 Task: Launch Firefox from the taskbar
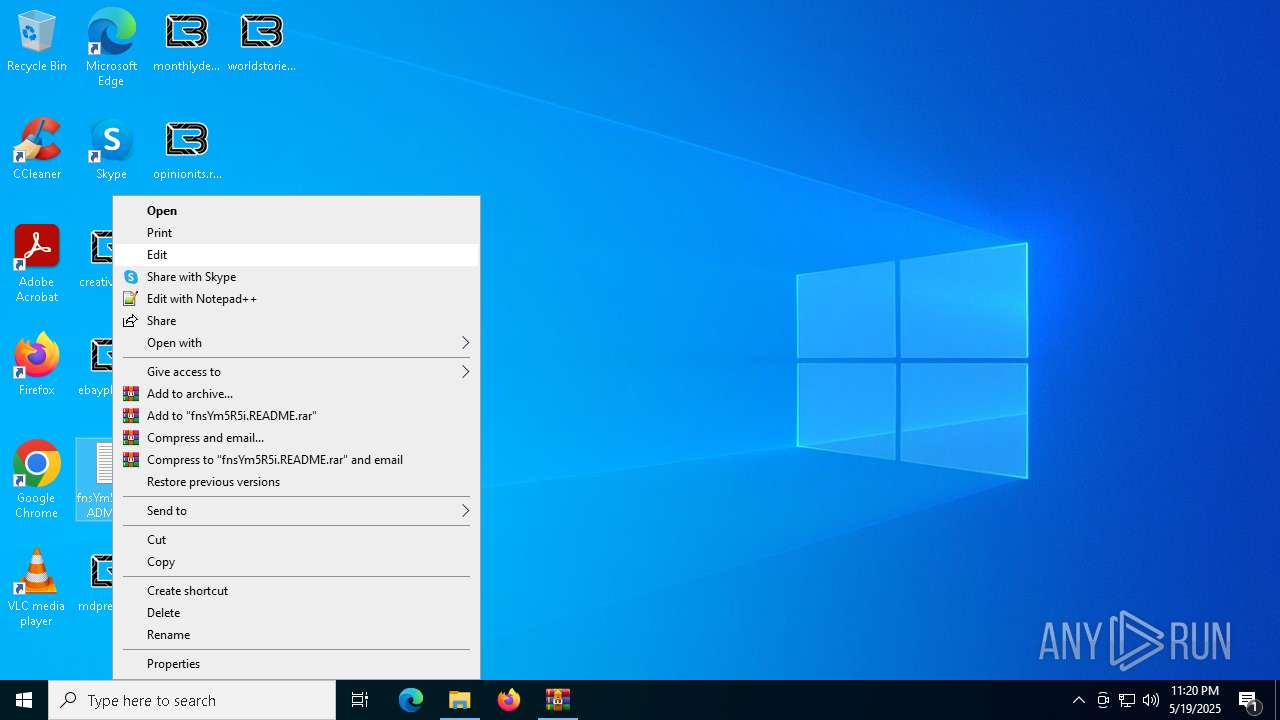coord(509,700)
